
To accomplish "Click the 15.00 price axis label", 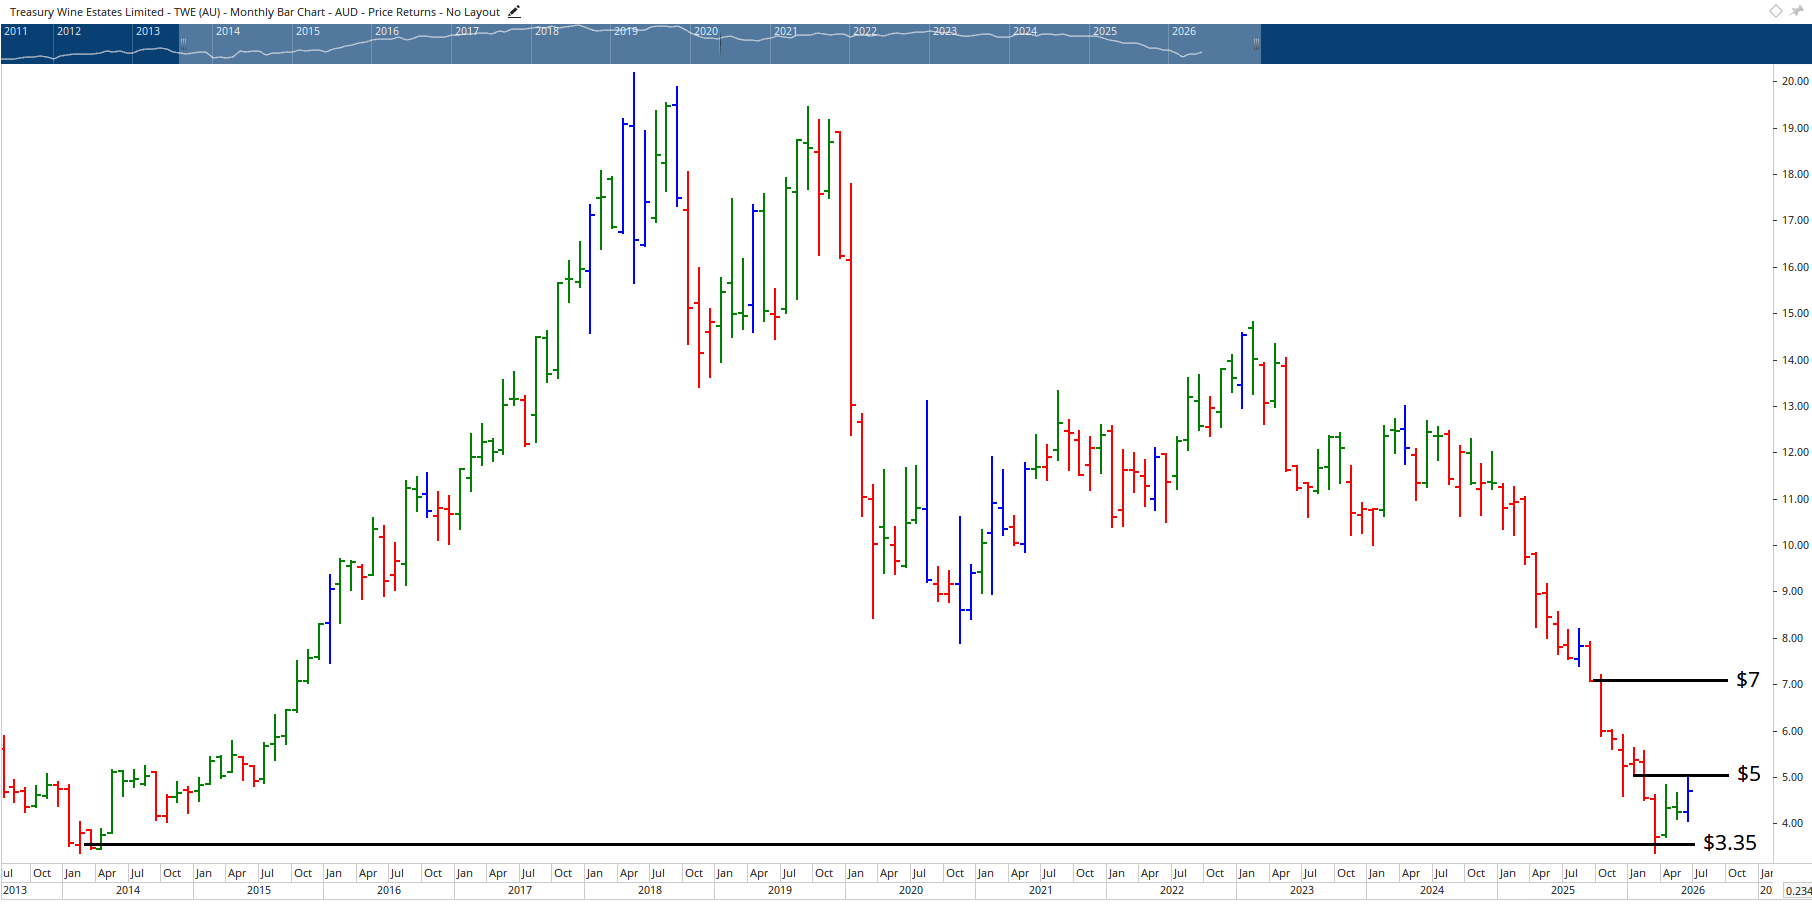I will pos(1795,314).
